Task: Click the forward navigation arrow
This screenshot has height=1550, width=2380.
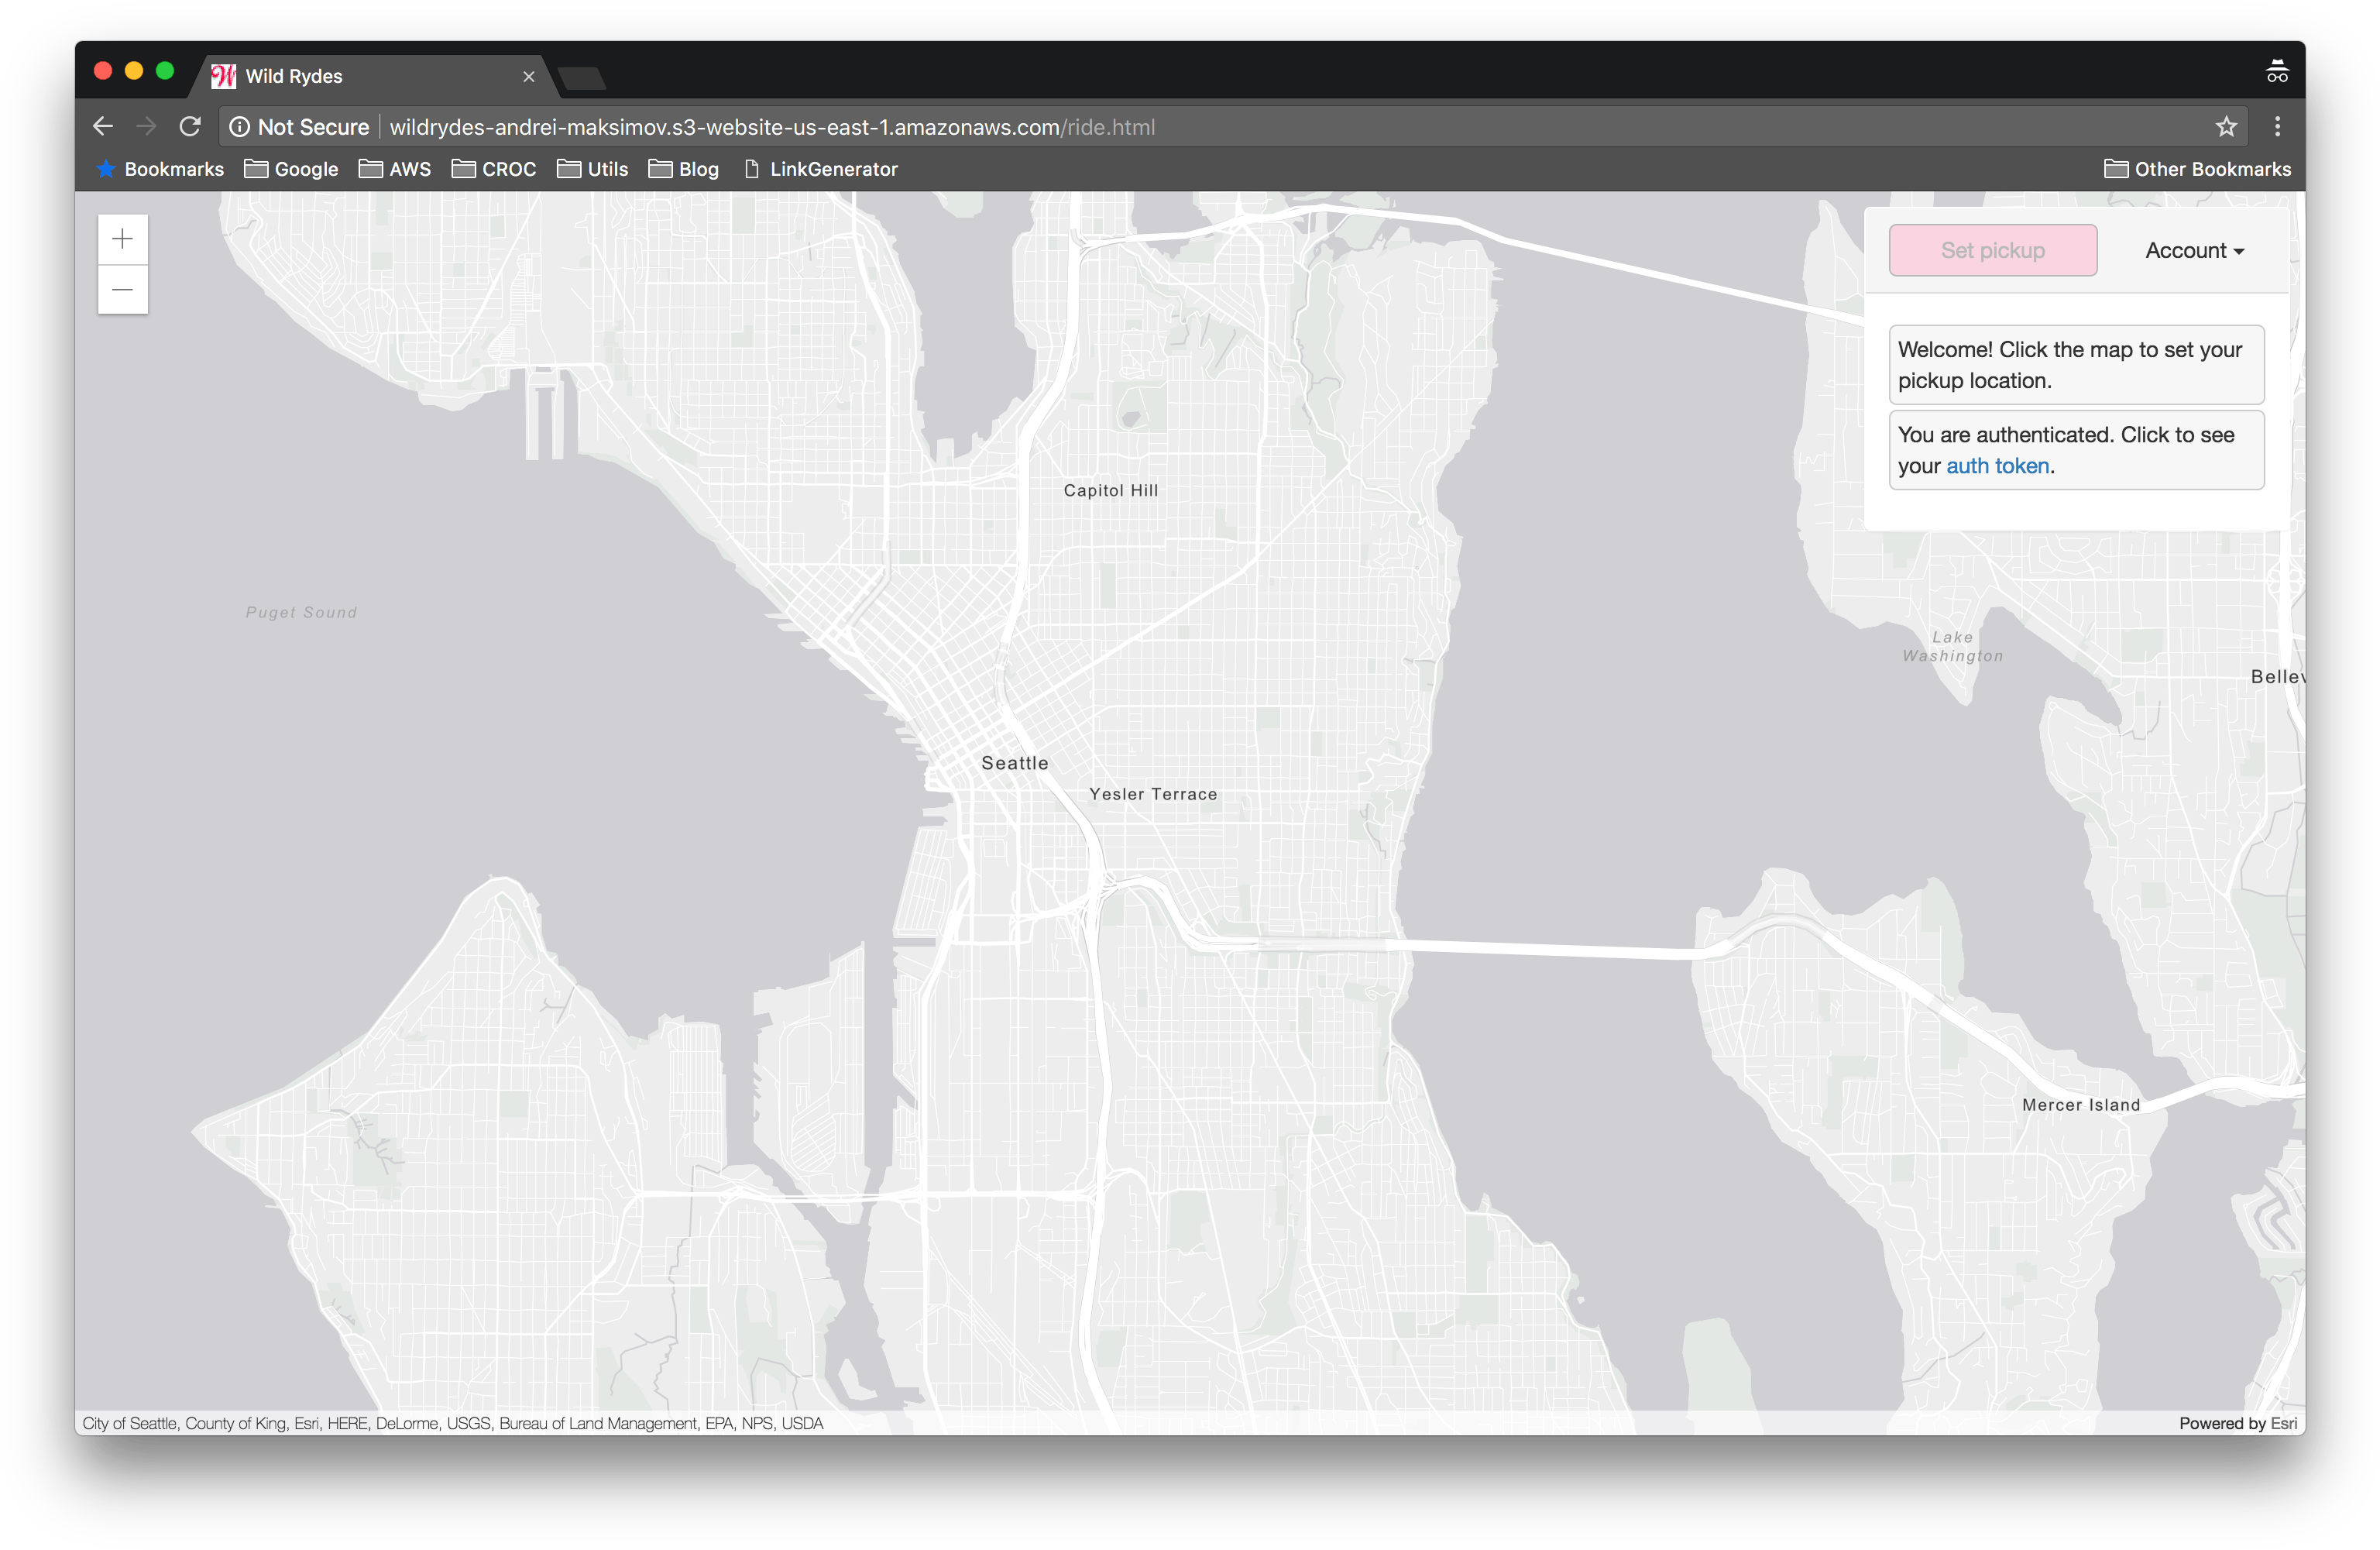Action: coord(147,127)
